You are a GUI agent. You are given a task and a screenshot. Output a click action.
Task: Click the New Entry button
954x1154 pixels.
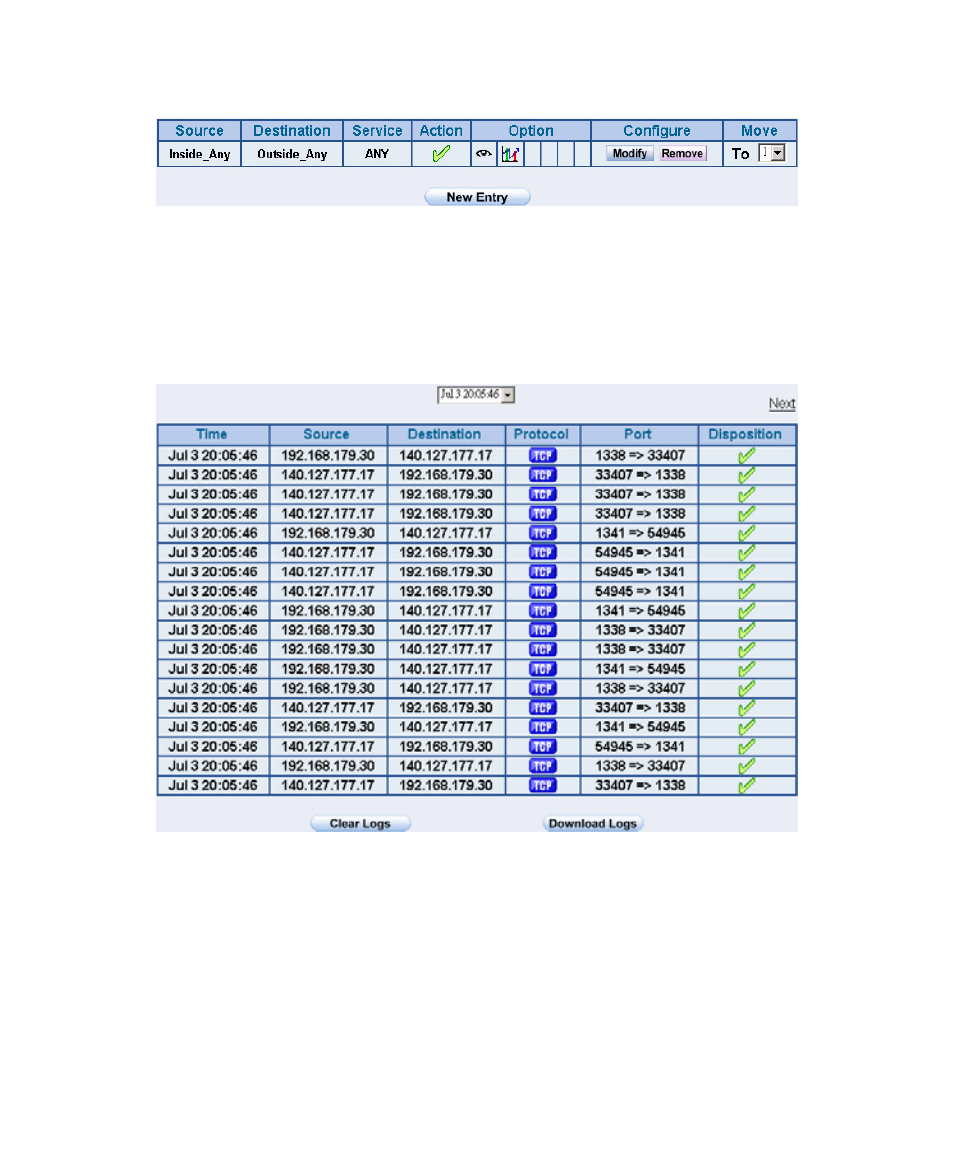477,197
